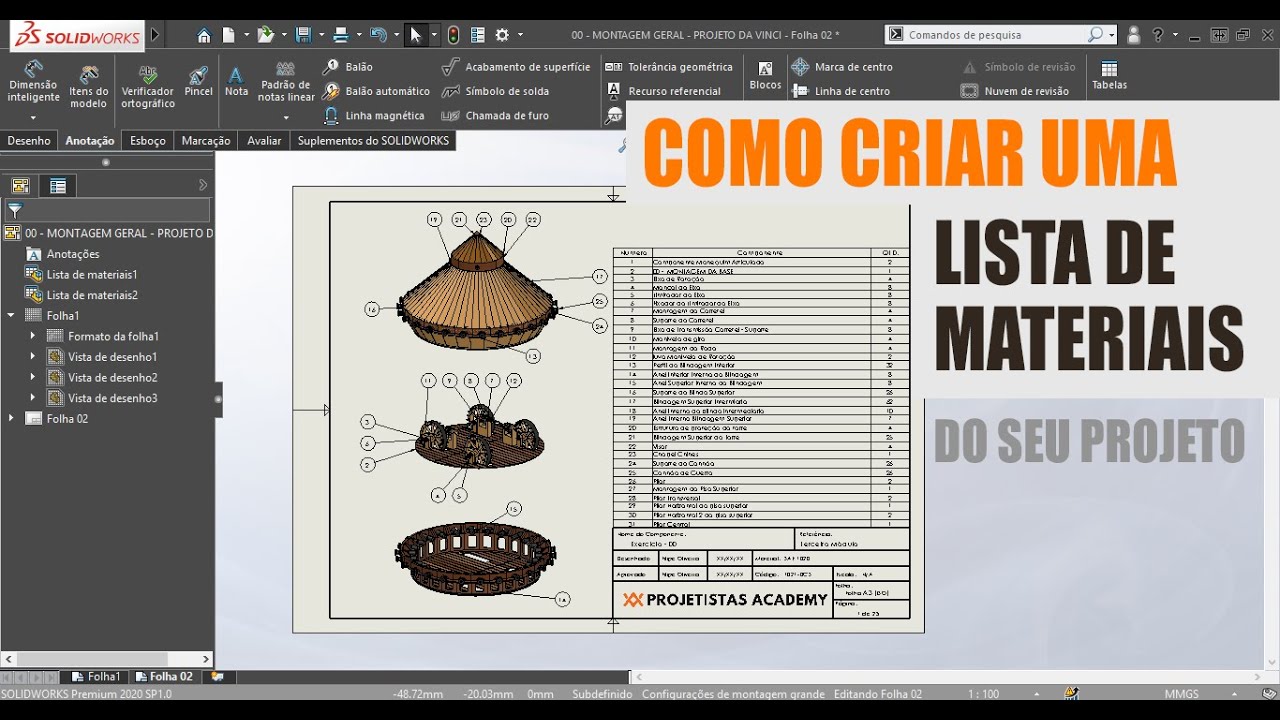Click the user login icon
Image resolution: width=1280 pixels, height=720 pixels.
[1134, 35]
